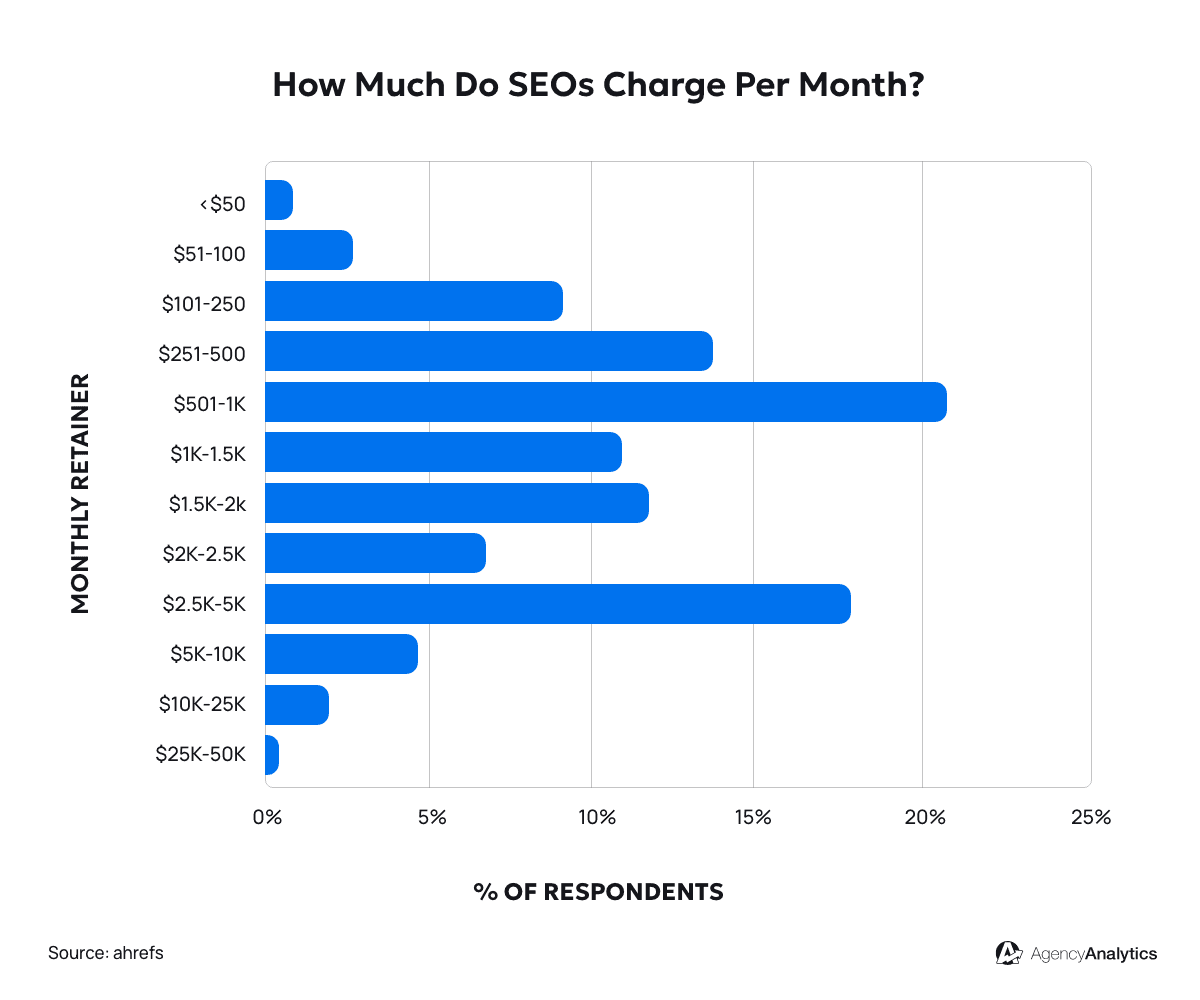Click the $51-100 bar

308,250
